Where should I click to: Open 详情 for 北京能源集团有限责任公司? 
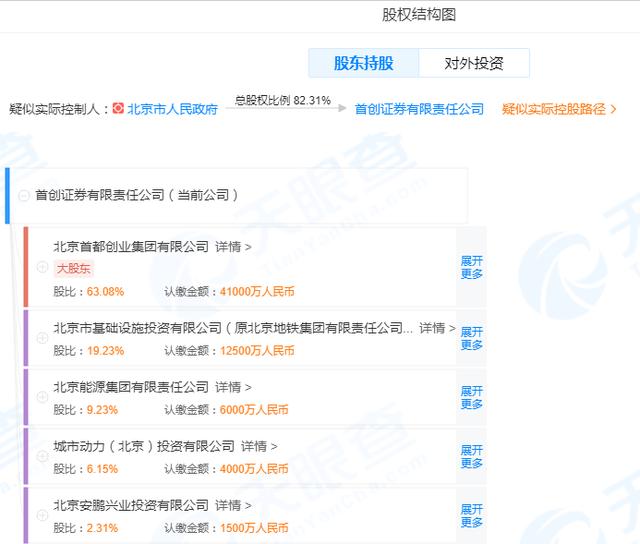coord(233,387)
